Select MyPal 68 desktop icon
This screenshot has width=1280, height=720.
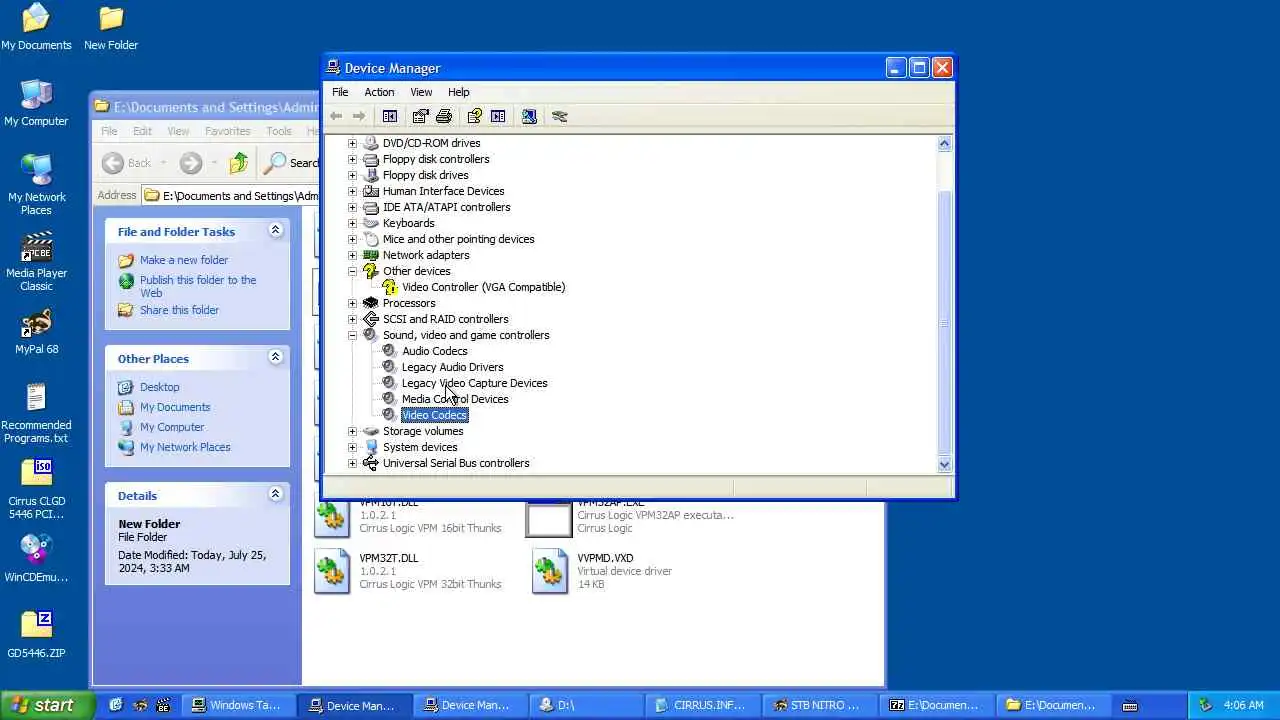point(36,332)
